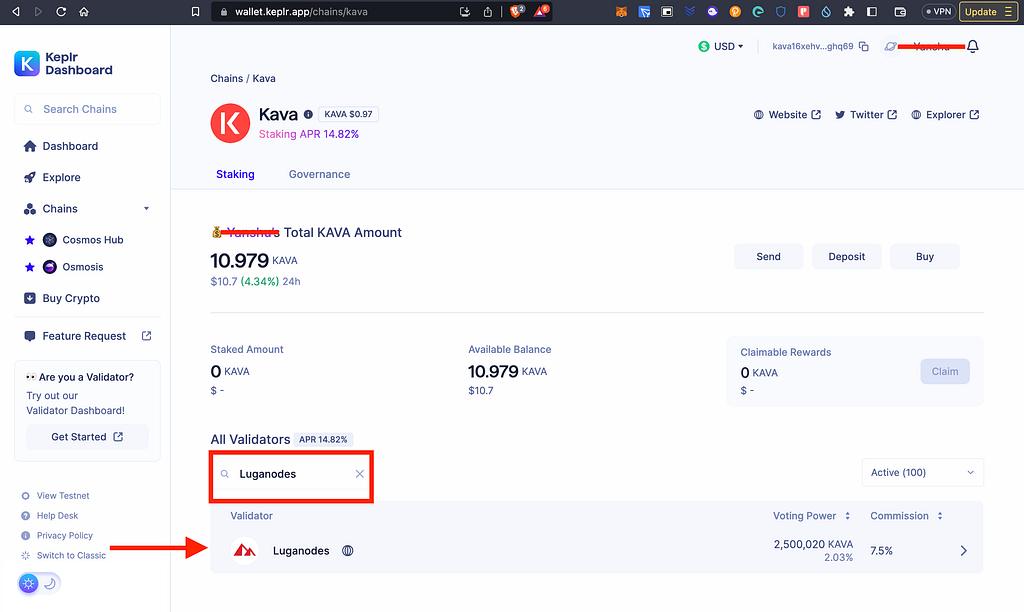Screen dimensions: 1024x612
Task: Click the Brave Rewards triangle icon
Action: (x=541, y=12)
